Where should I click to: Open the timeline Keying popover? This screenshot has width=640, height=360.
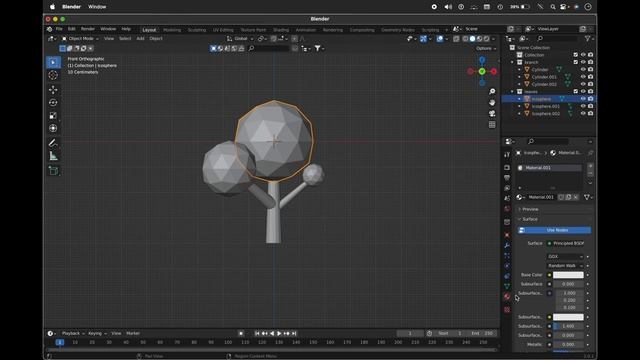tap(97, 333)
